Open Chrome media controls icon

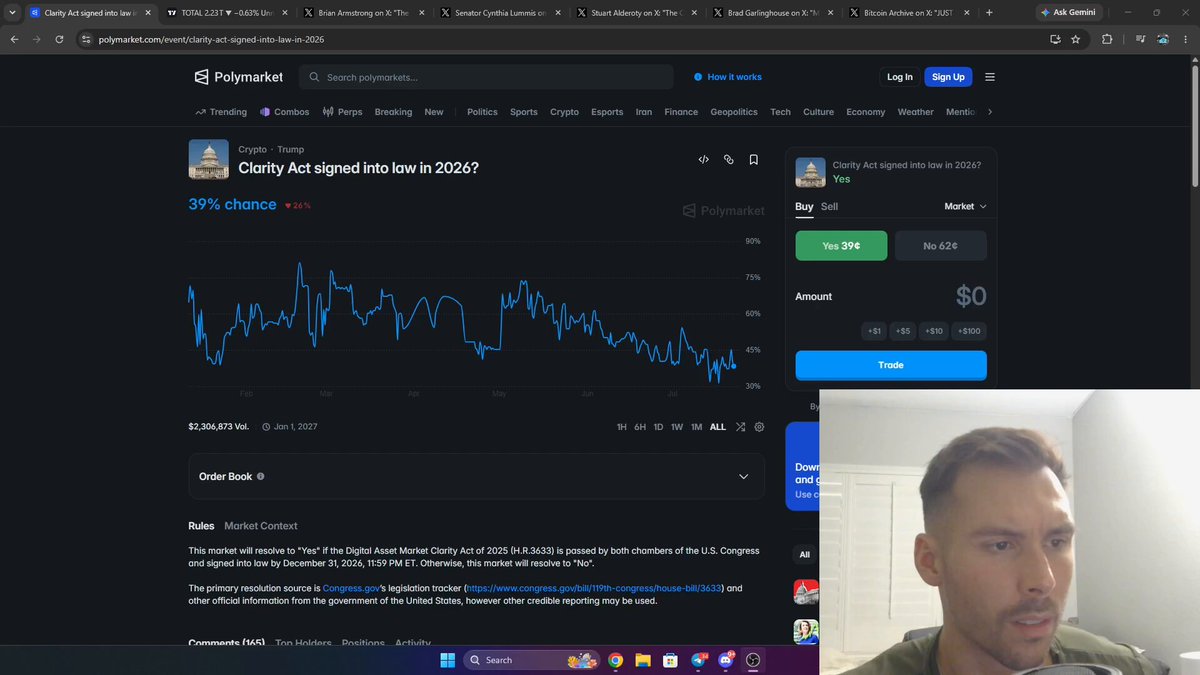[x=1141, y=39]
